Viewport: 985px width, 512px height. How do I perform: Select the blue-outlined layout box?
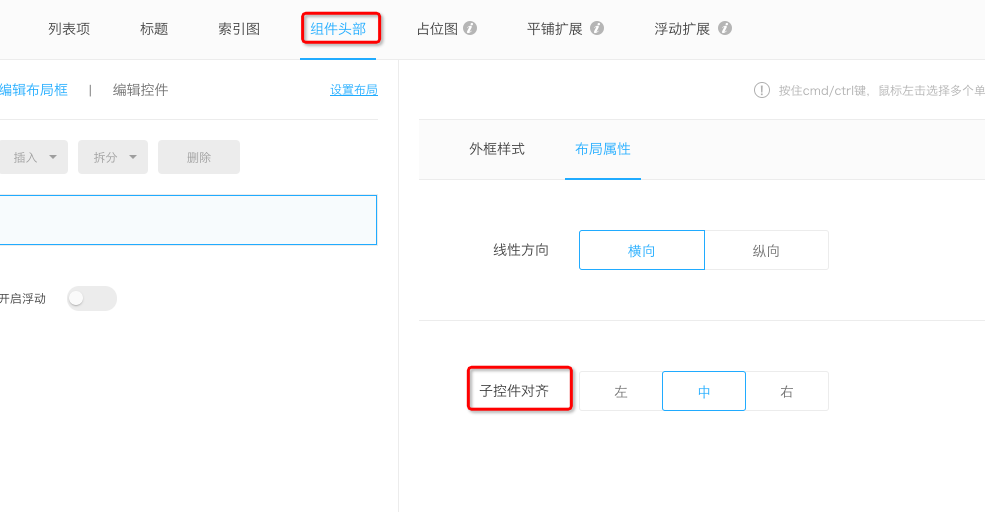tap(188, 220)
